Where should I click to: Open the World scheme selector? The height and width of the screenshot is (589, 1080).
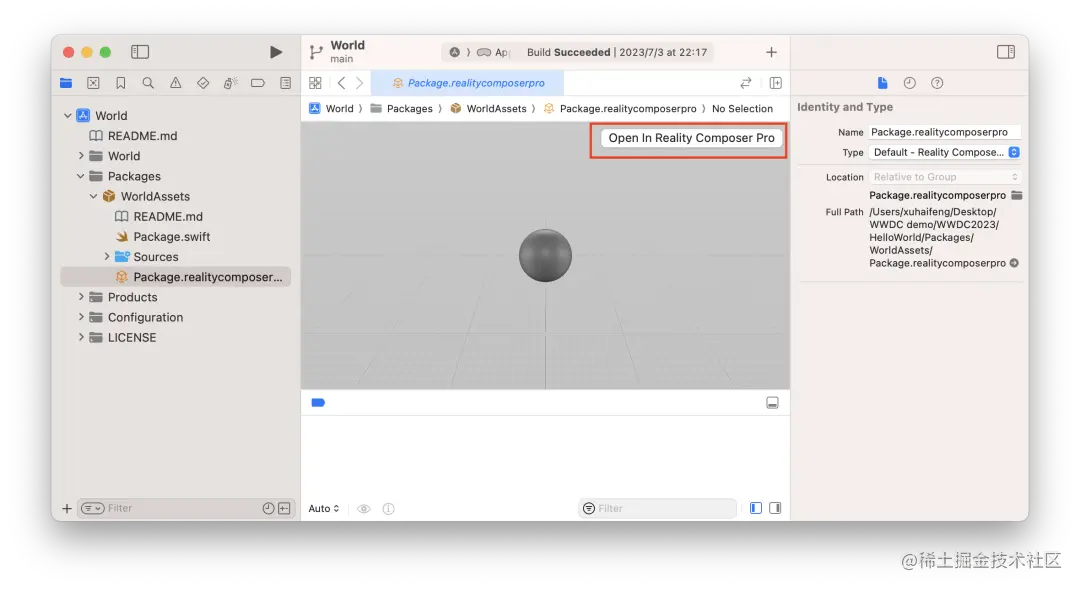pos(455,52)
